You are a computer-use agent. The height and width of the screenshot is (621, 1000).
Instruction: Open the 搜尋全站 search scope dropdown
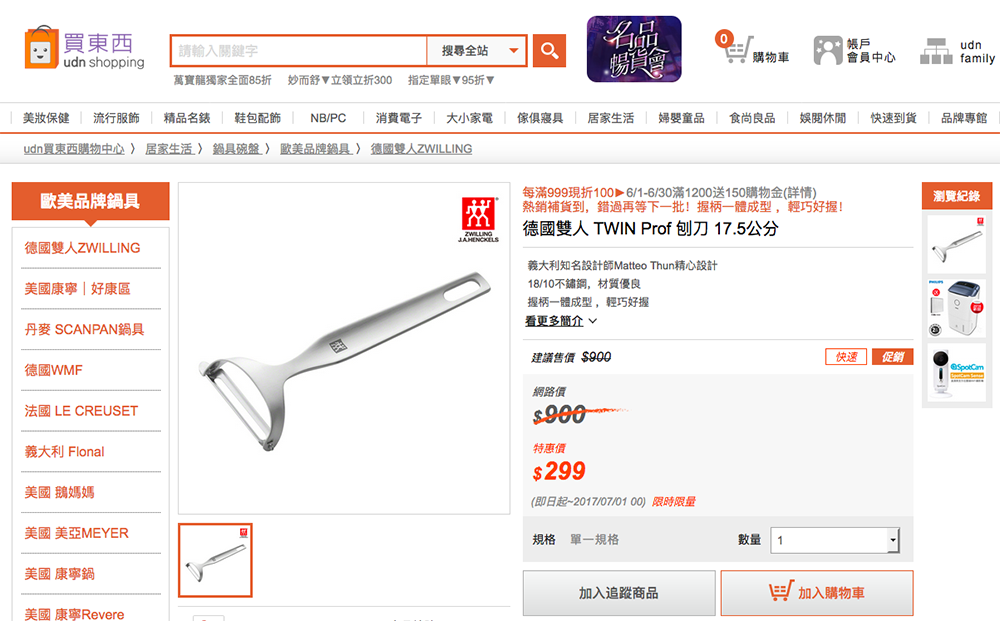point(477,50)
